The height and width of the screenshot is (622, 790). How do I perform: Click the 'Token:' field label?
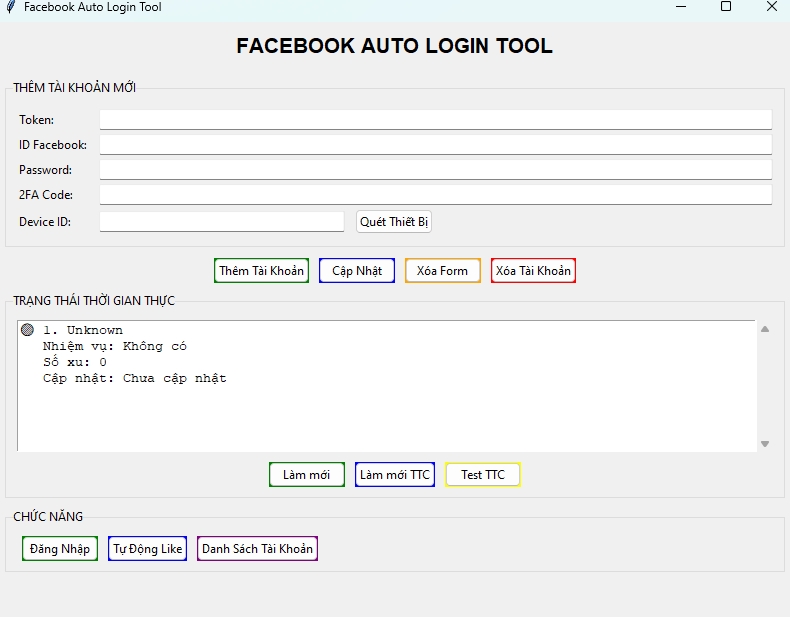pos(36,120)
